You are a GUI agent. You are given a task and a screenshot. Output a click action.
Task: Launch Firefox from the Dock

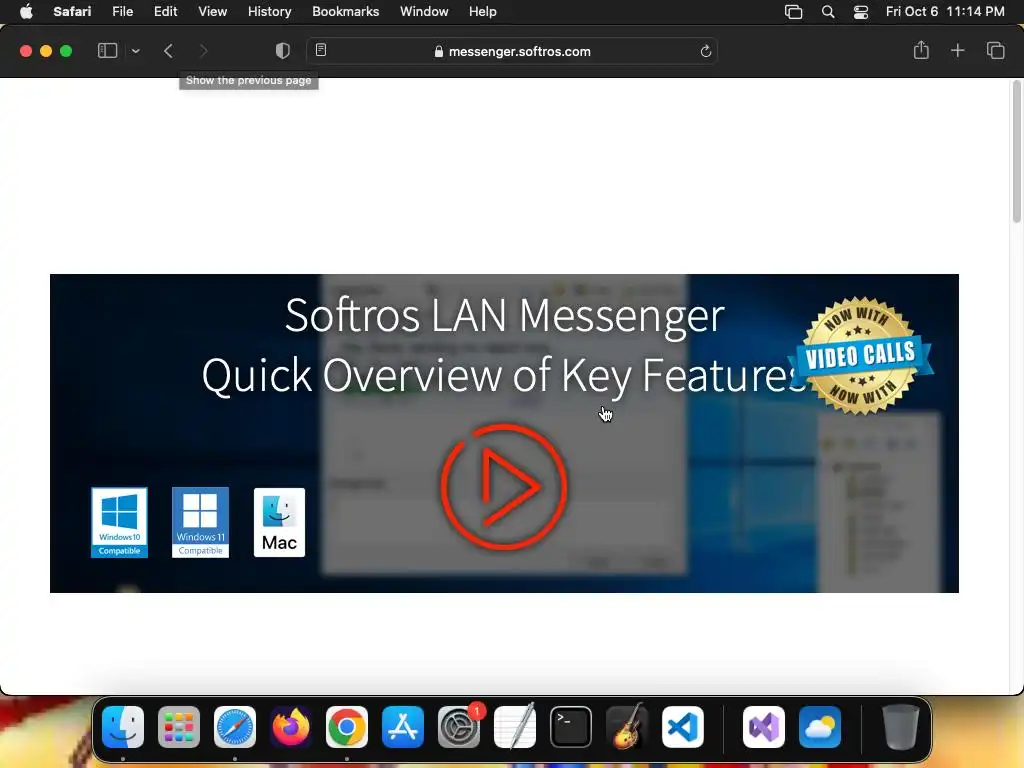point(291,727)
